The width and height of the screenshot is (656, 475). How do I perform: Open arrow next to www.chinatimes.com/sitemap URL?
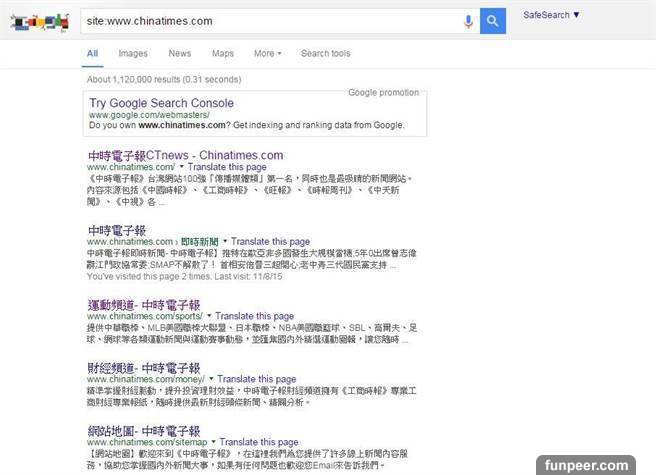[x=213, y=442]
